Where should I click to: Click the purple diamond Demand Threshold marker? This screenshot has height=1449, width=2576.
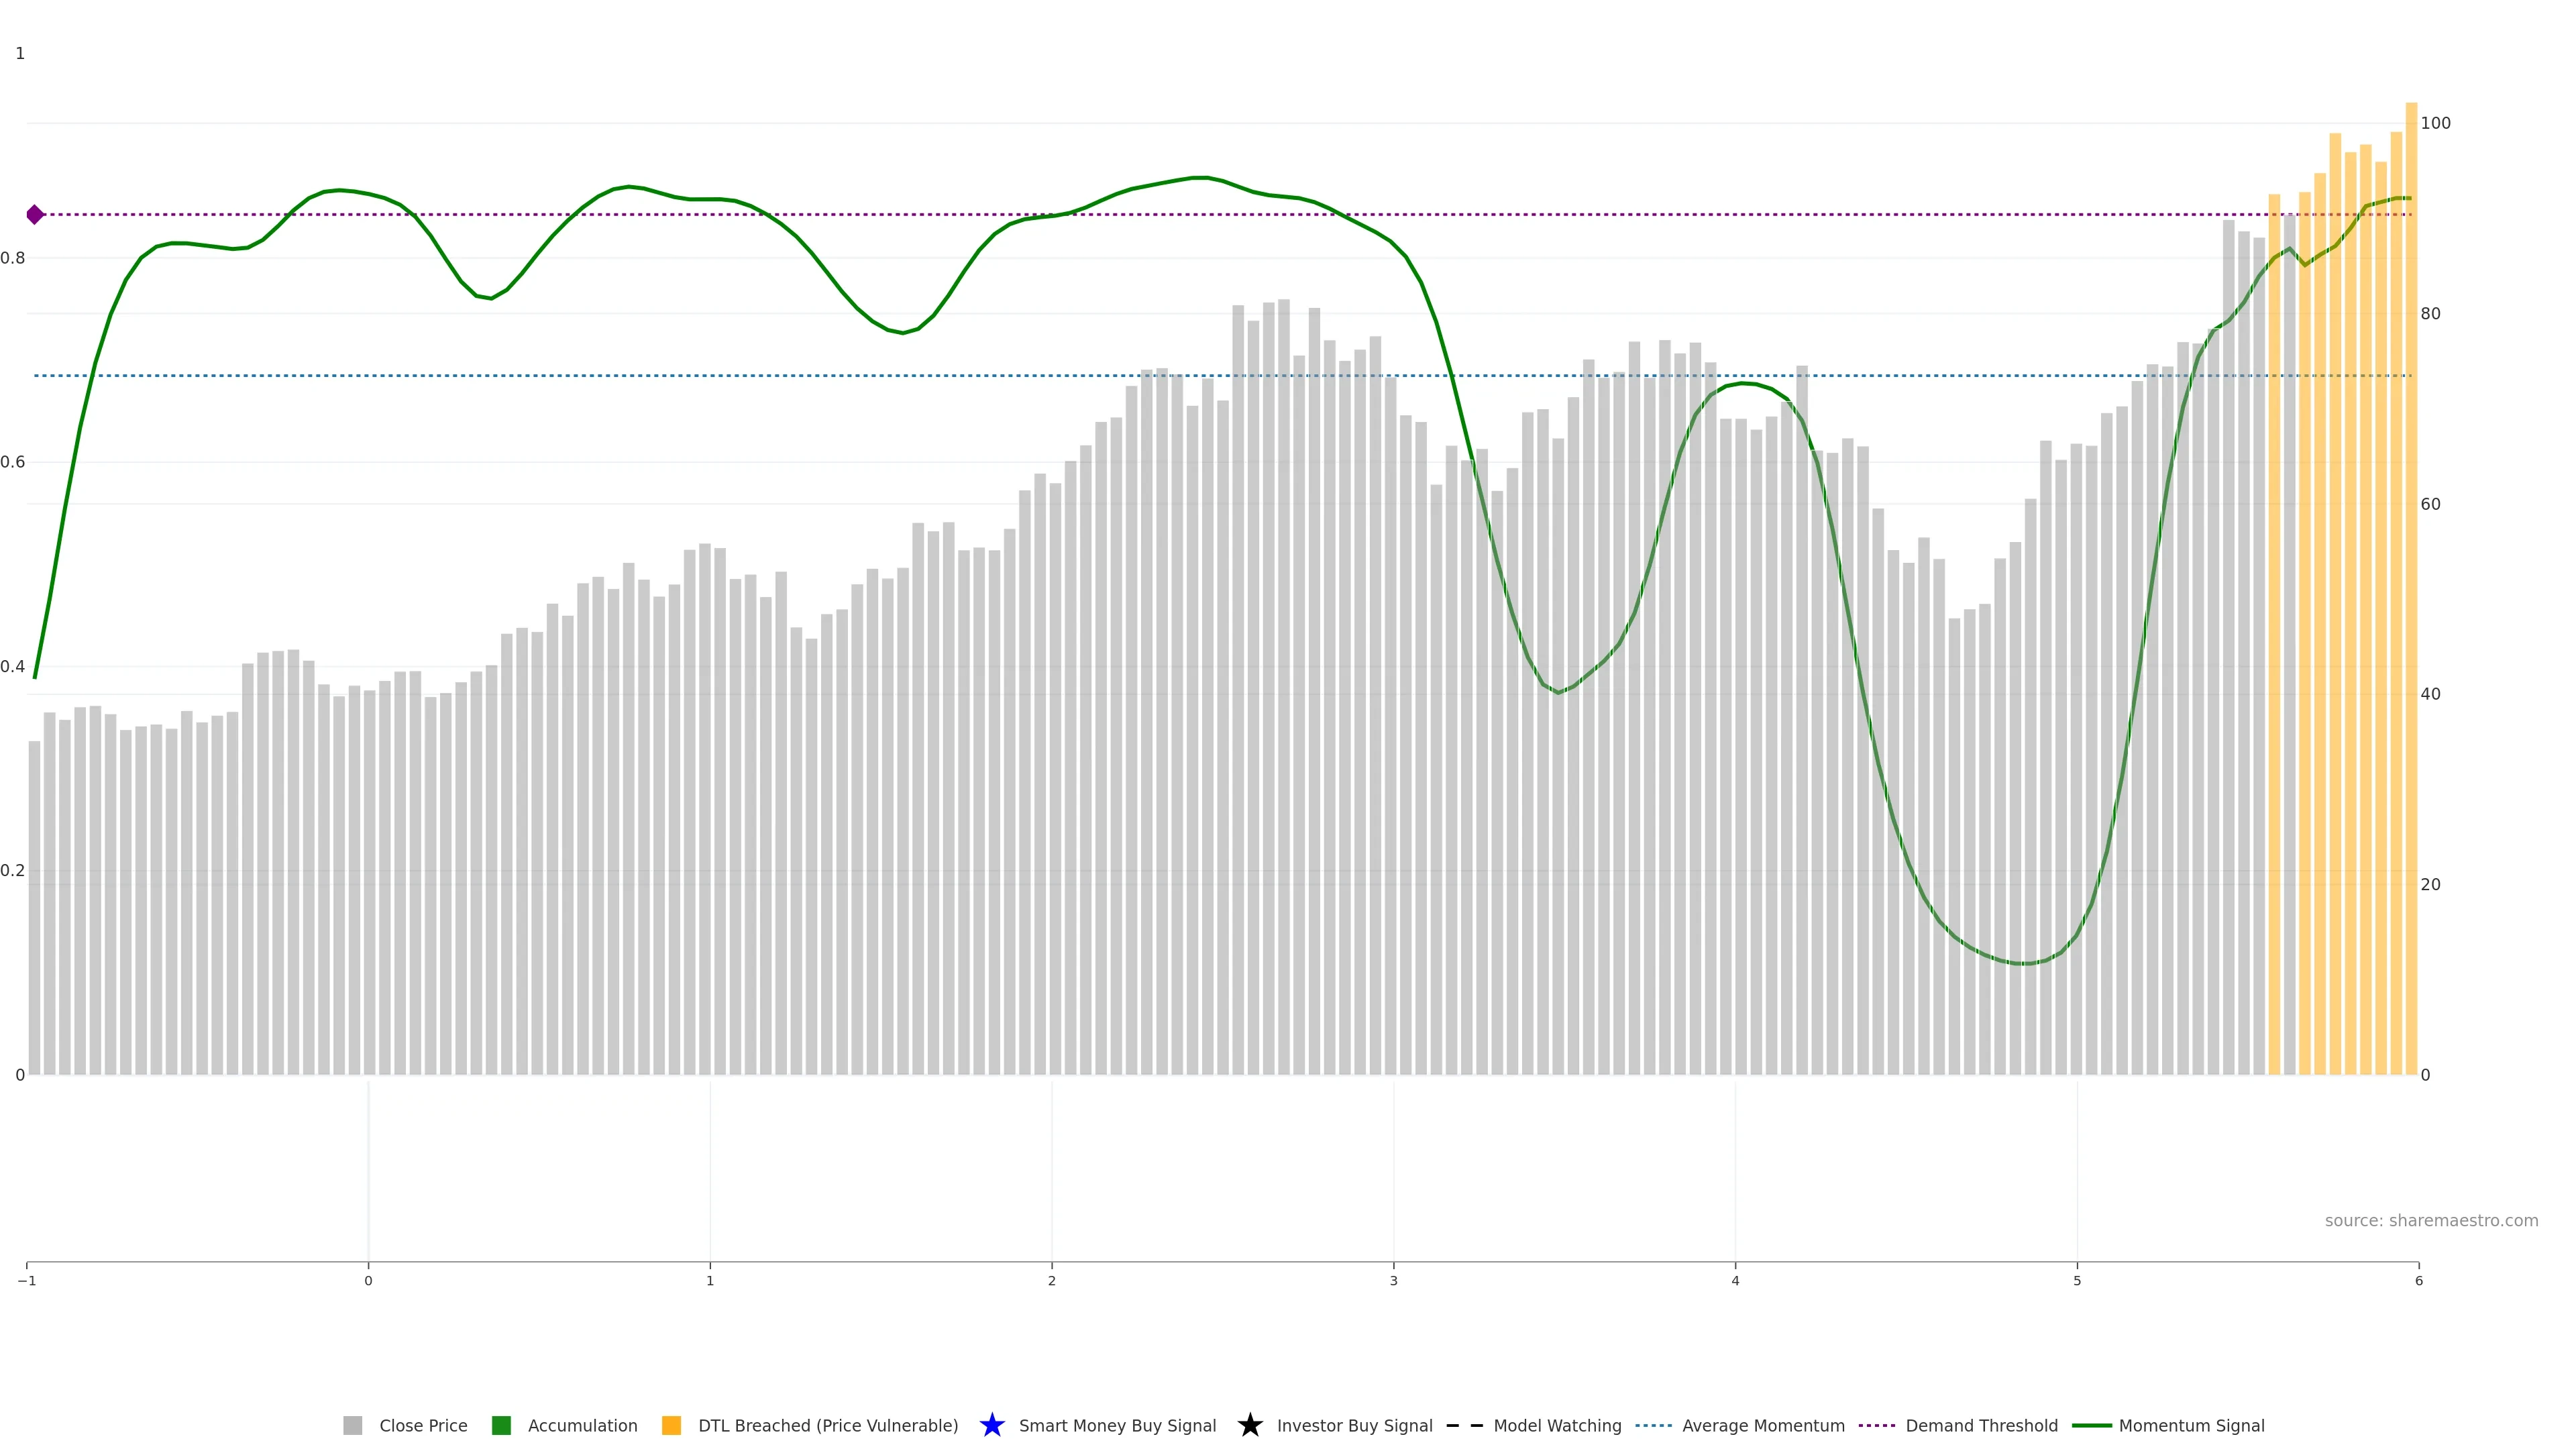[x=35, y=214]
